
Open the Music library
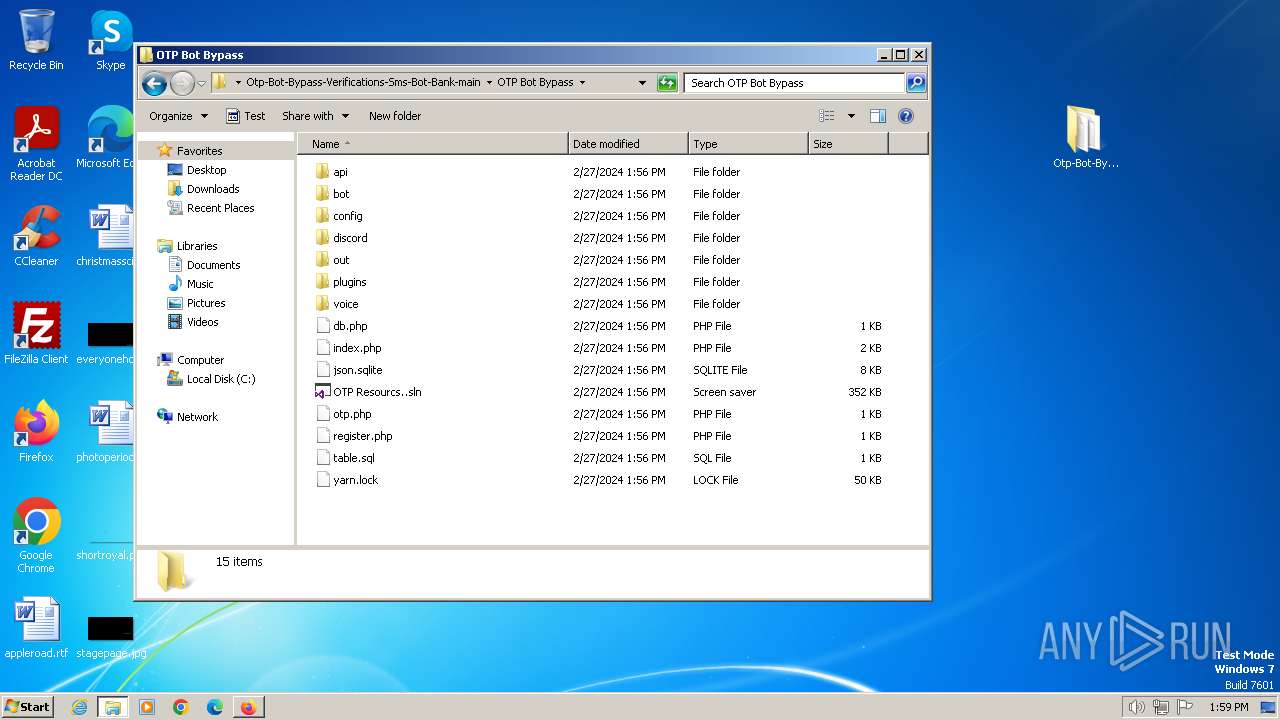(199, 284)
